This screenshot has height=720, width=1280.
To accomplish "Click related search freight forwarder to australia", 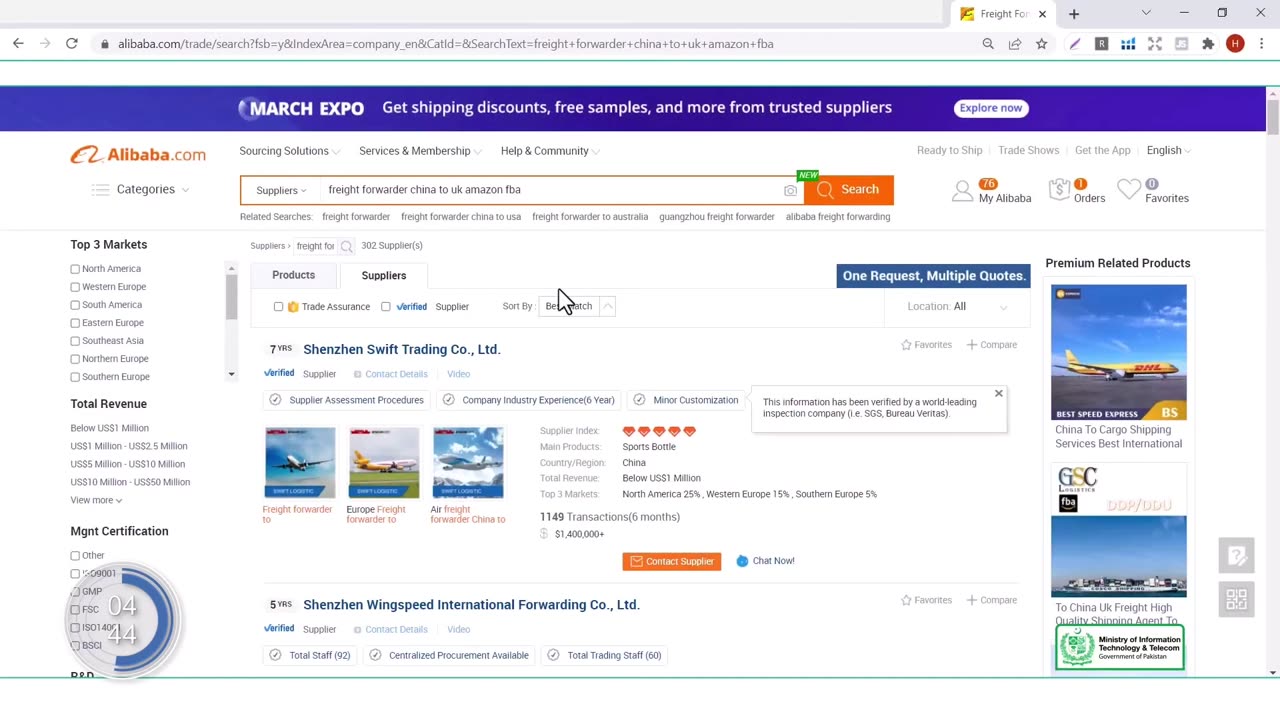I will click(x=590, y=217).
